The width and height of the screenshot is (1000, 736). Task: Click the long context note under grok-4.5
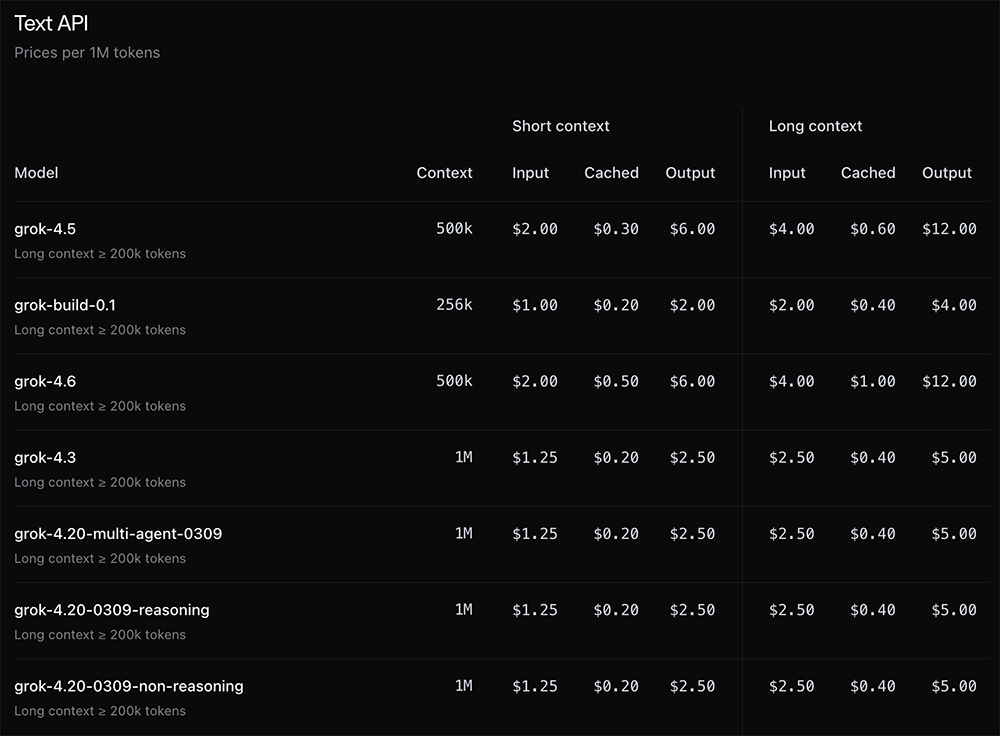coord(99,254)
